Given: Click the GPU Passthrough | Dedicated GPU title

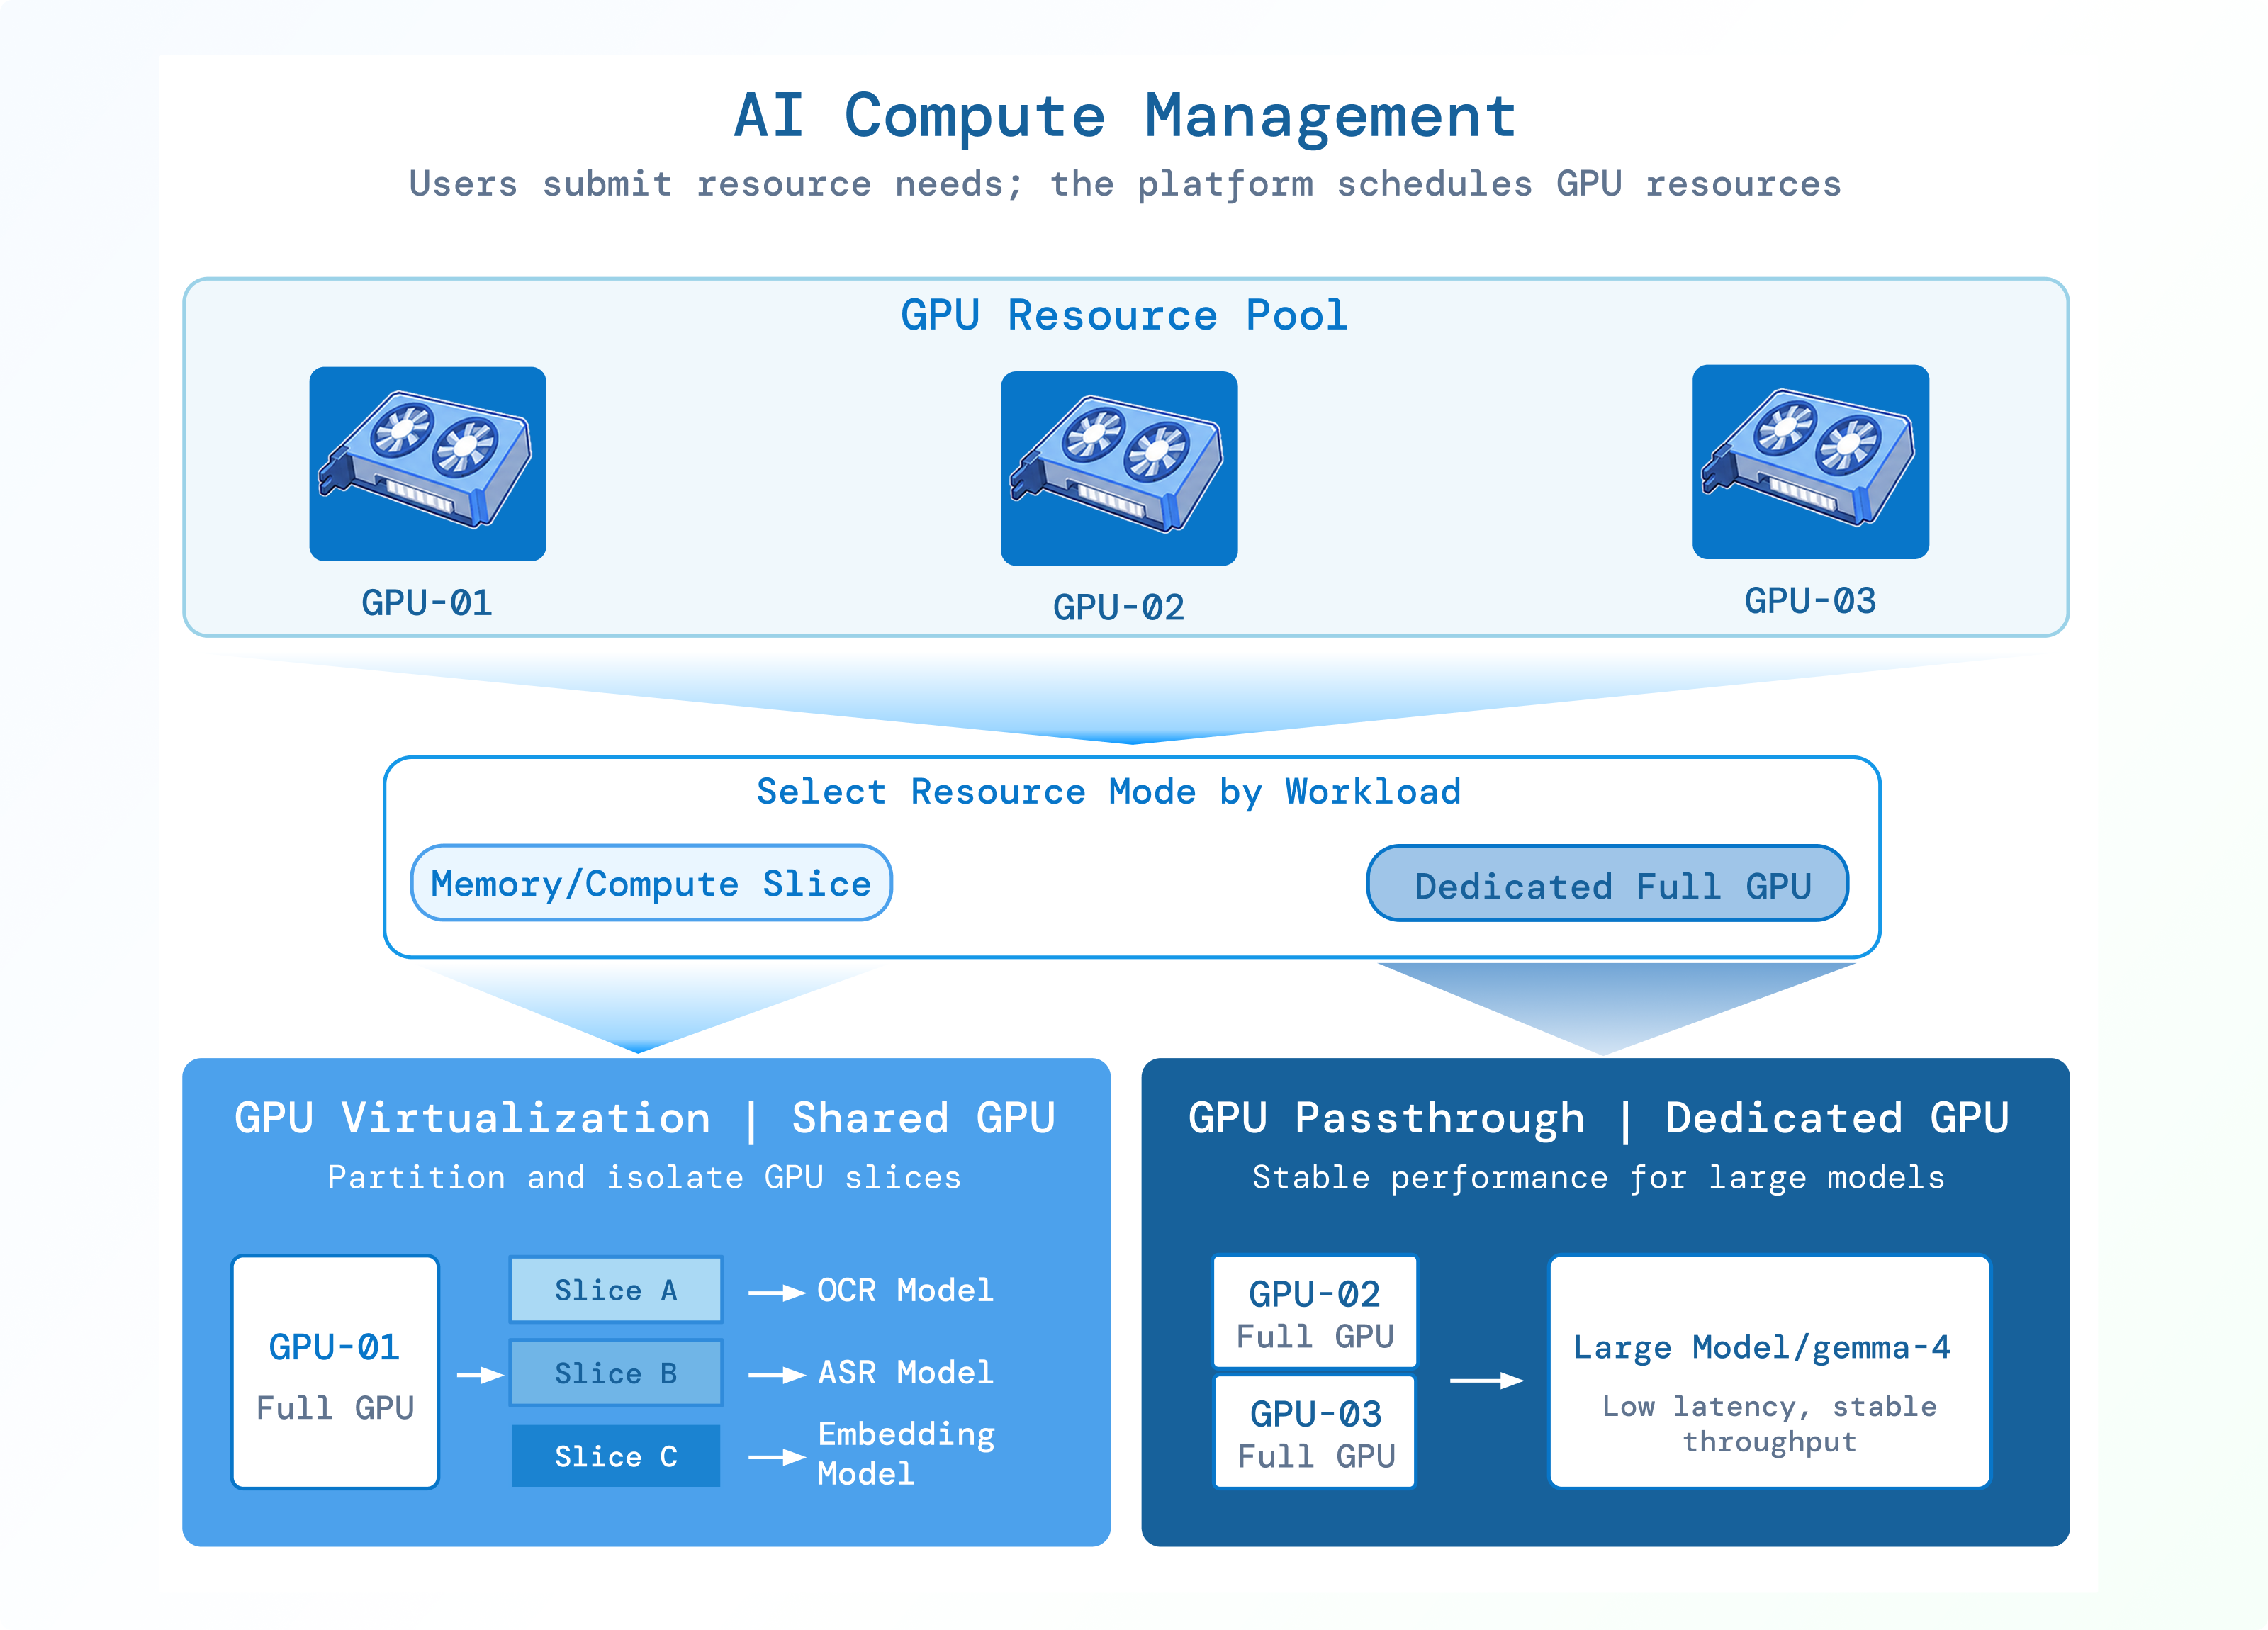Looking at the screenshot, I should (x=1599, y=1118).
